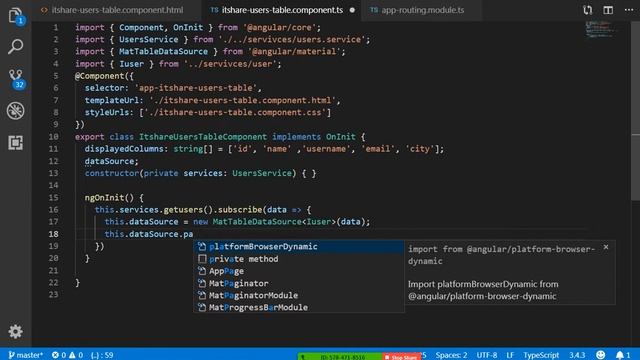Image resolution: width=640 pixels, height=360 pixels.
Task: Open Manage gear in activity bar
Action: [15, 331]
